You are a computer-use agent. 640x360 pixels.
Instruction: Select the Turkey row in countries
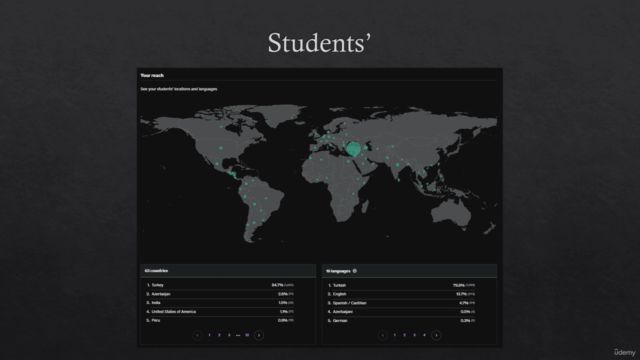pos(220,285)
